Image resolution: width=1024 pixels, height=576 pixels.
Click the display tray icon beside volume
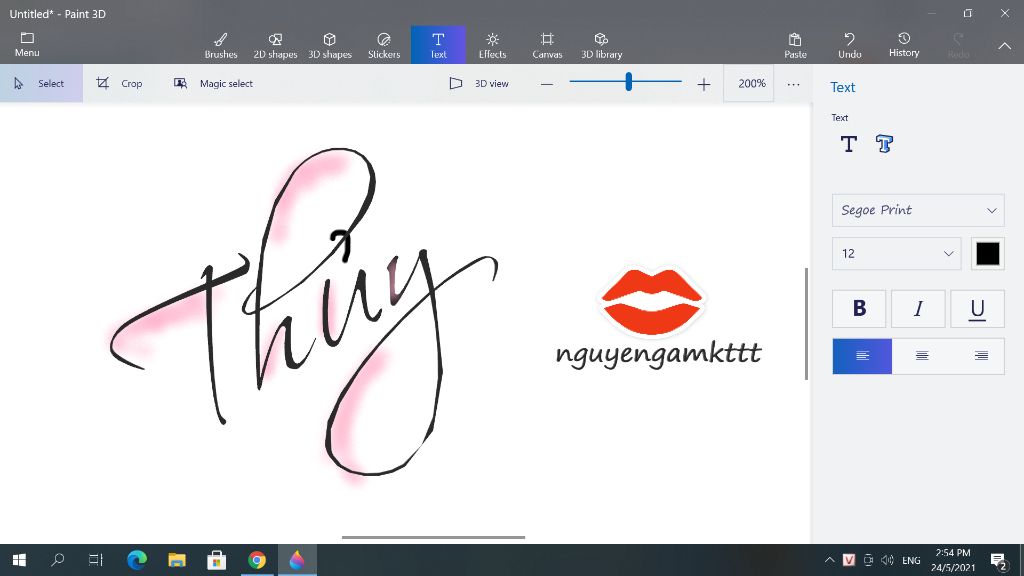click(x=868, y=560)
